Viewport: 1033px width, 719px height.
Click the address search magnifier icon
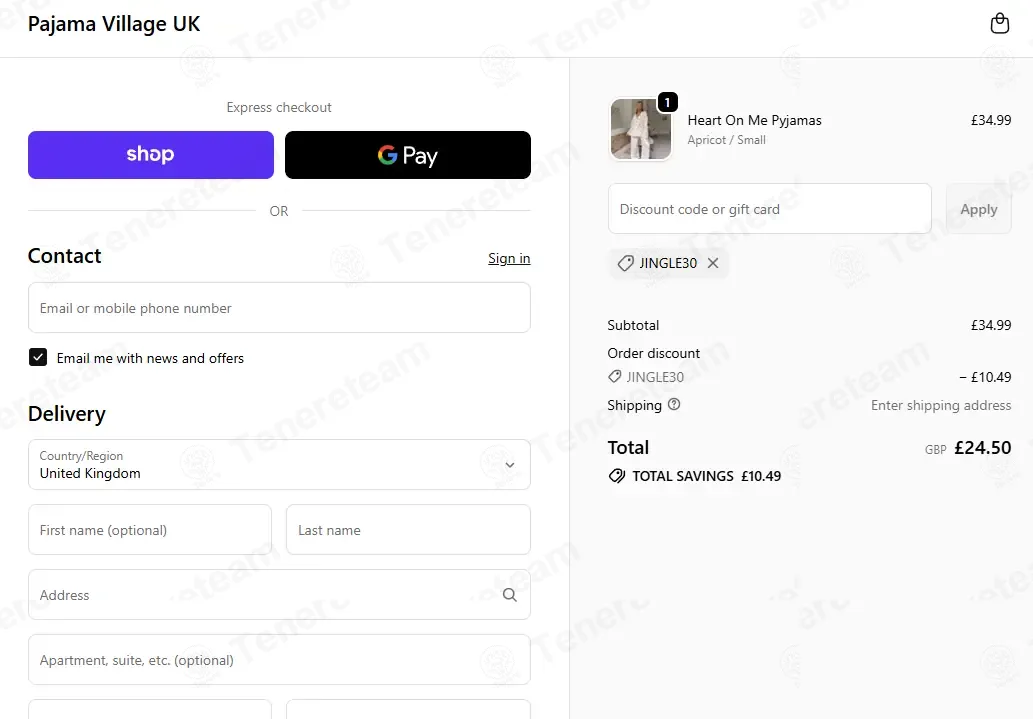(x=509, y=594)
